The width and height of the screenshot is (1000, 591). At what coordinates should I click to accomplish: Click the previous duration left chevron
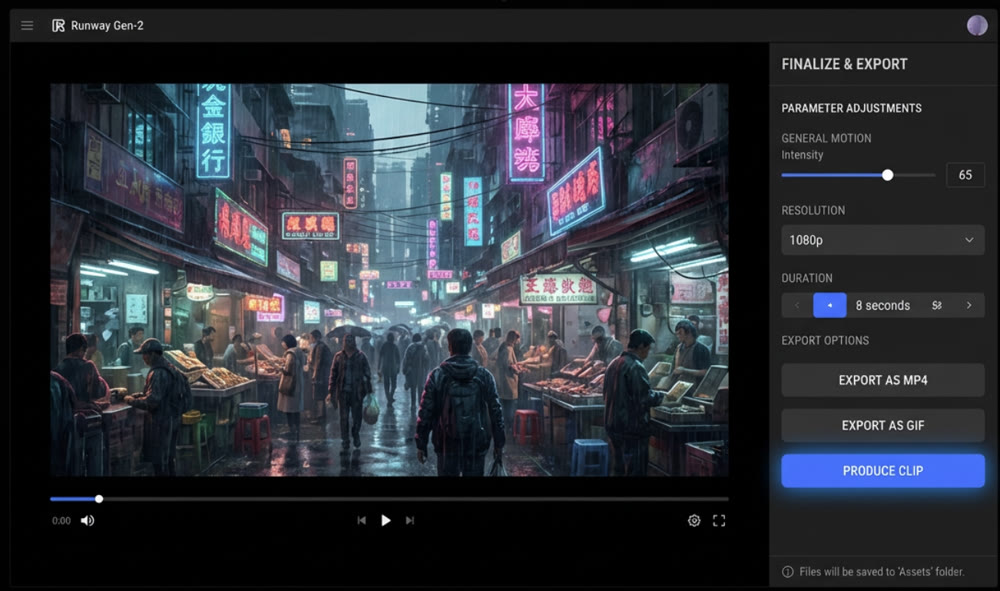click(796, 305)
